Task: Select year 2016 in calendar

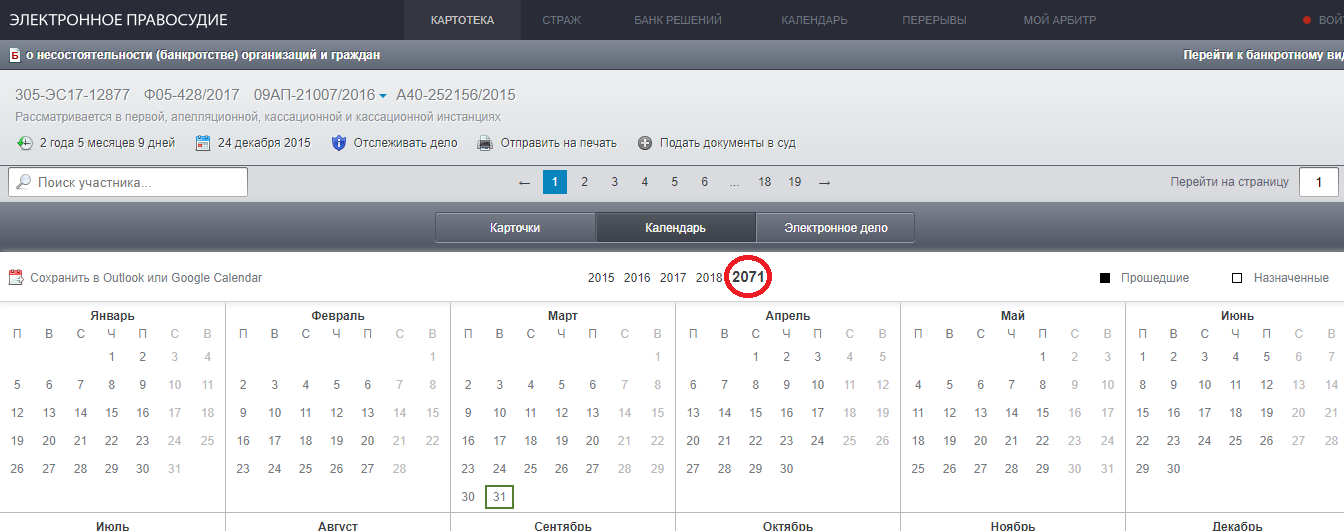Action: (637, 278)
